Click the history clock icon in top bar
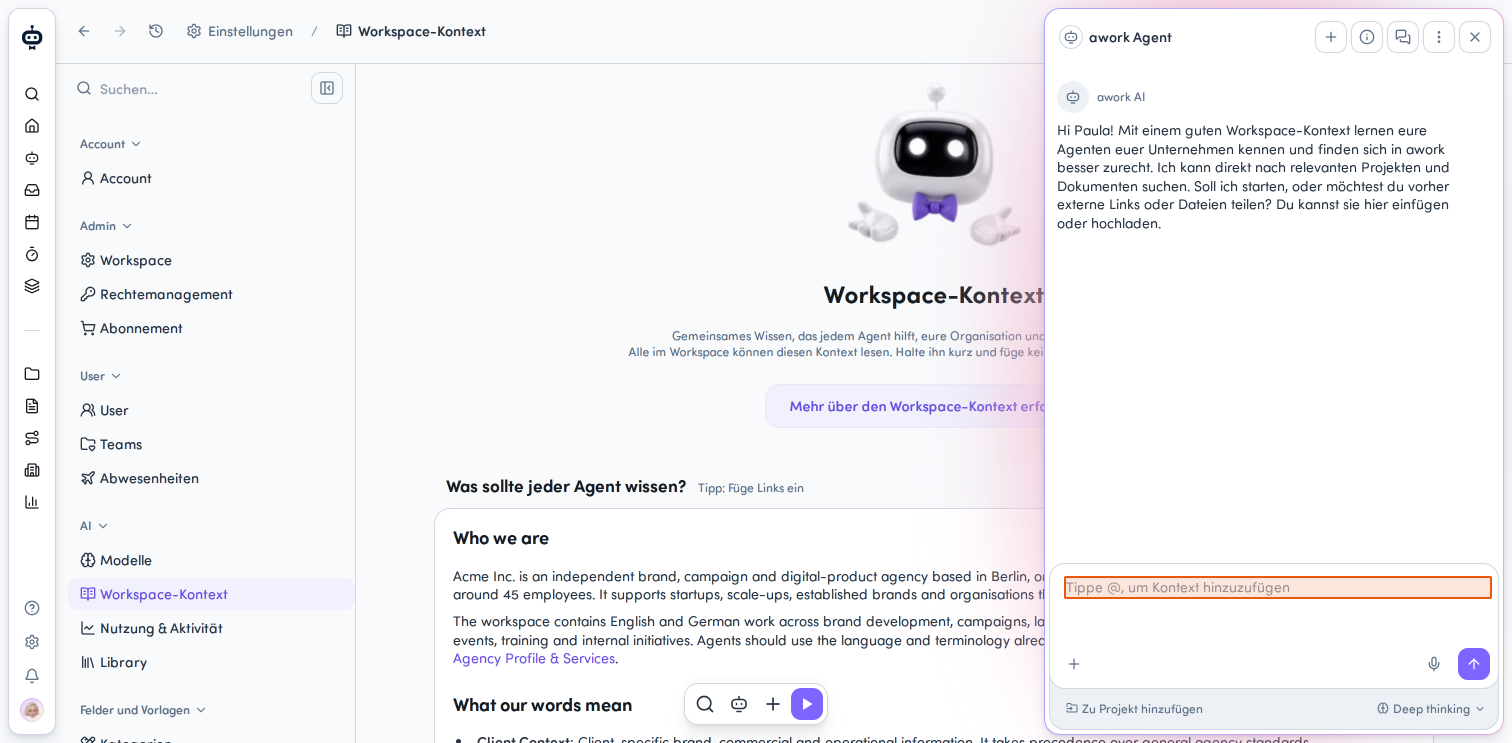The height and width of the screenshot is (743, 1512). 156,31
